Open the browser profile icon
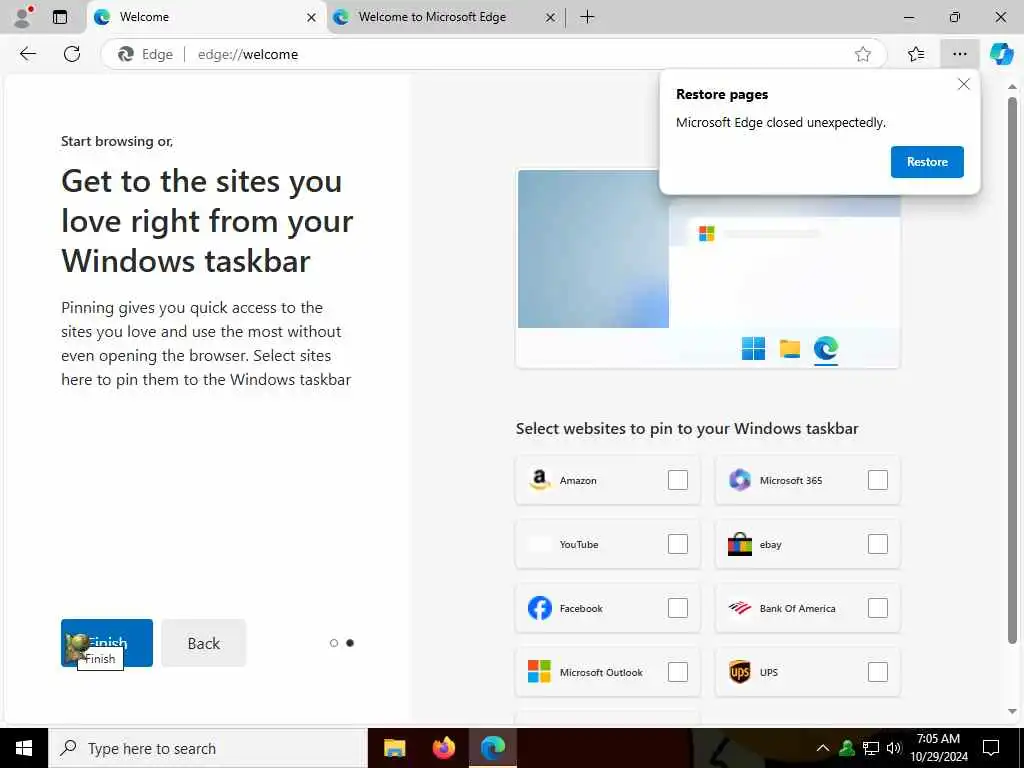Screen dimensions: 1024x768 pos(24,17)
